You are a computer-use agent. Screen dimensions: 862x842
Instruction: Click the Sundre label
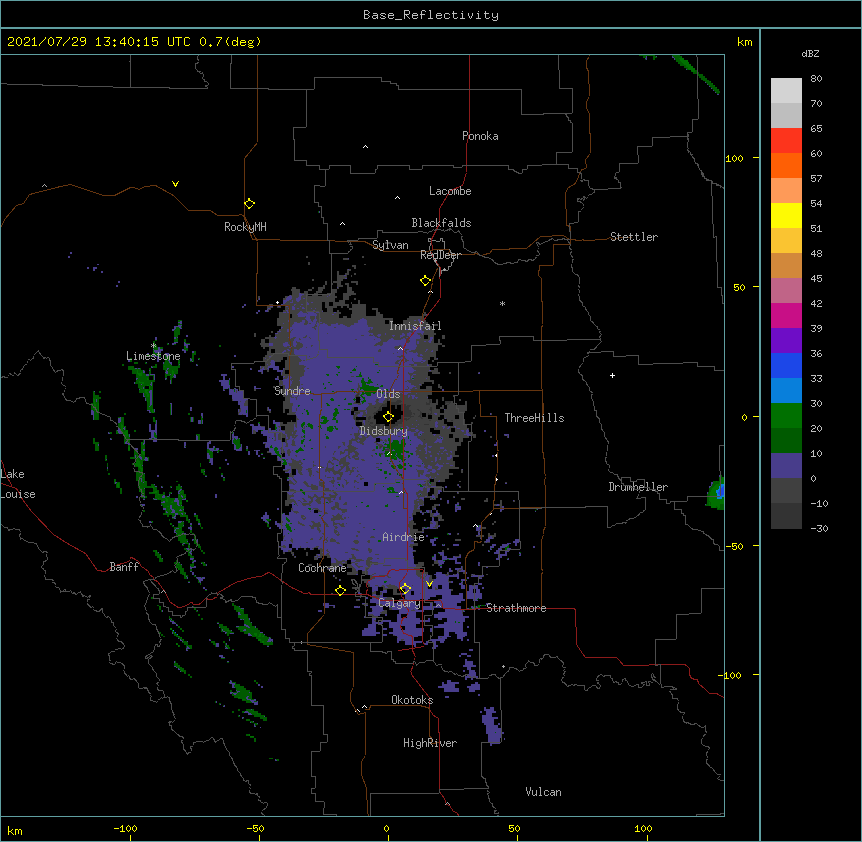(292, 391)
